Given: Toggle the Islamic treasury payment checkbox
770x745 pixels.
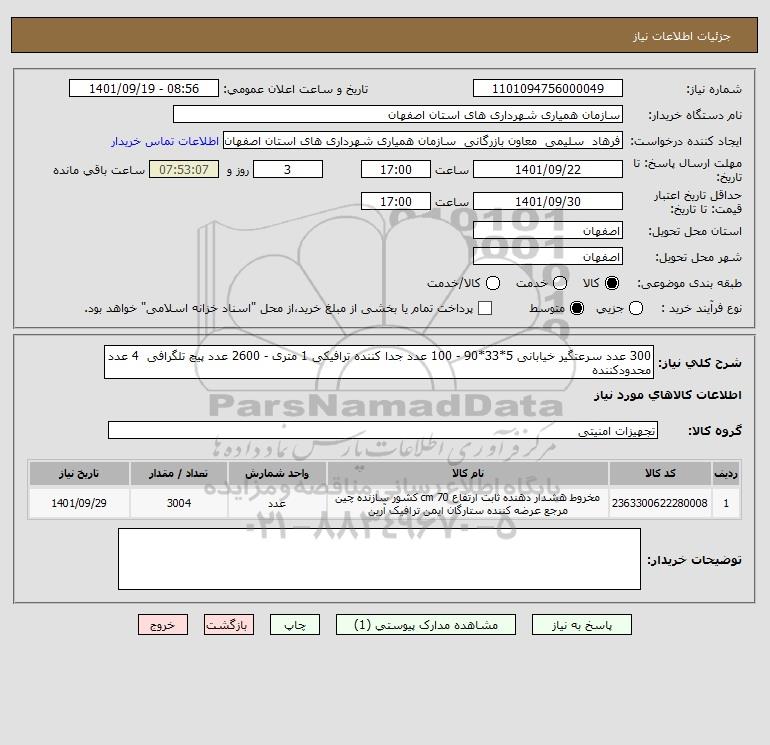Looking at the screenshot, I should (x=485, y=308).
